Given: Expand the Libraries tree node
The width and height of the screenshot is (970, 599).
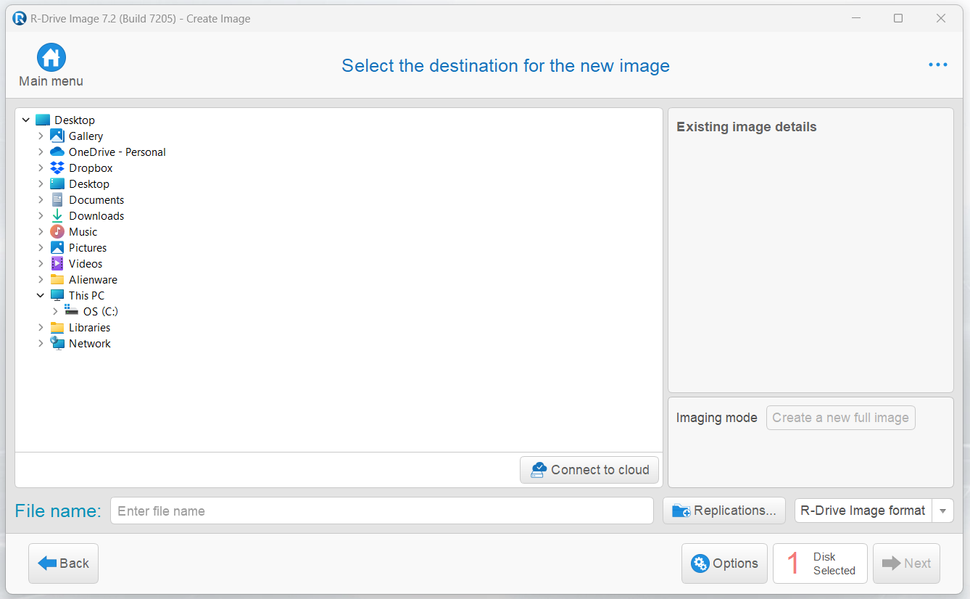Looking at the screenshot, I should coord(41,328).
